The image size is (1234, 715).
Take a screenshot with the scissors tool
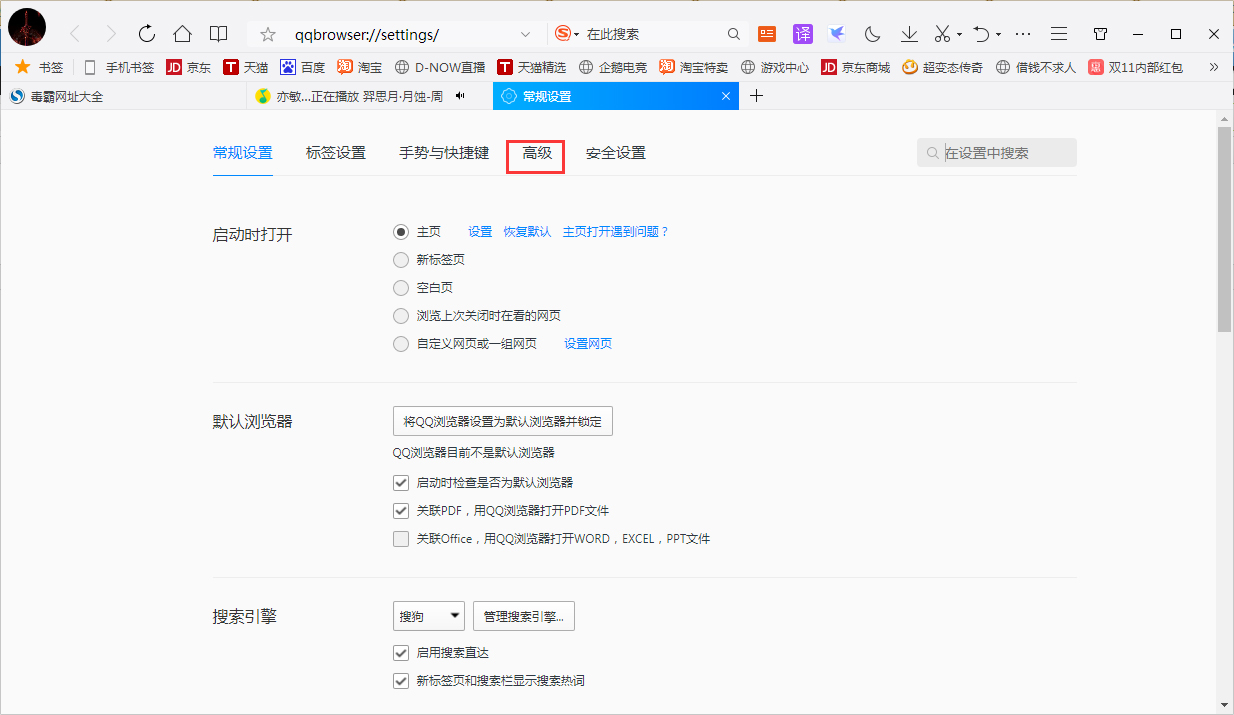(x=941, y=33)
